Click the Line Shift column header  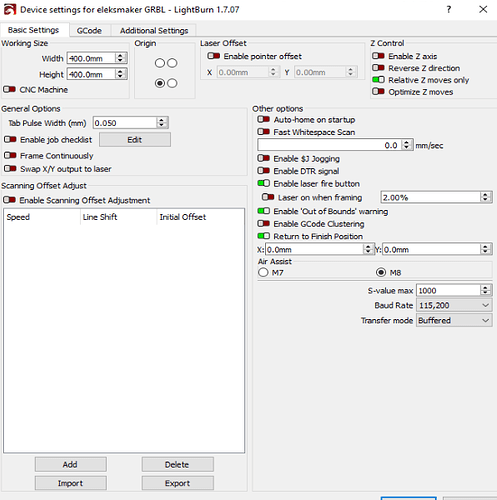coord(118,217)
